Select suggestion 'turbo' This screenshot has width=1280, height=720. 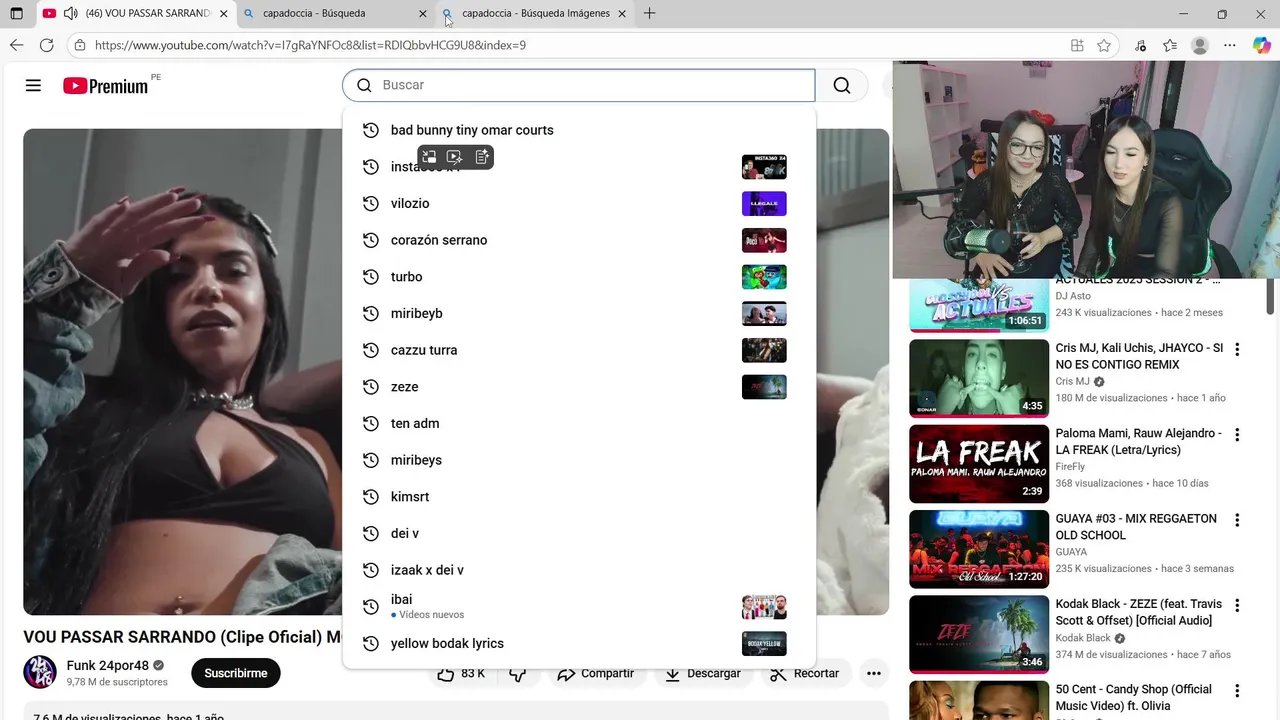[579, 277]
